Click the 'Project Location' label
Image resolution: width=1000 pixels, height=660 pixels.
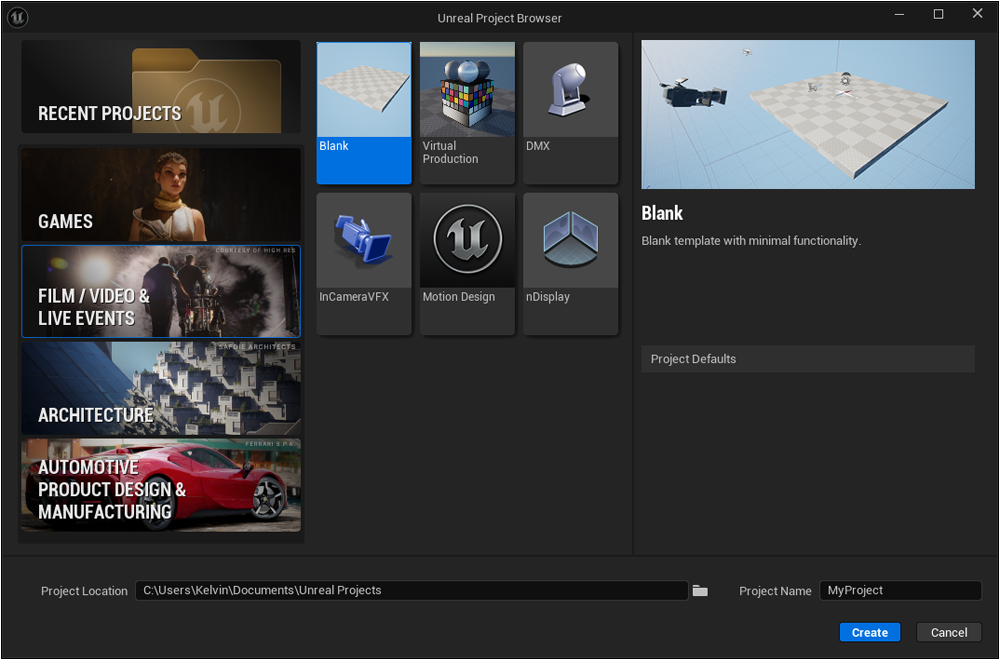tap(84, 591)
